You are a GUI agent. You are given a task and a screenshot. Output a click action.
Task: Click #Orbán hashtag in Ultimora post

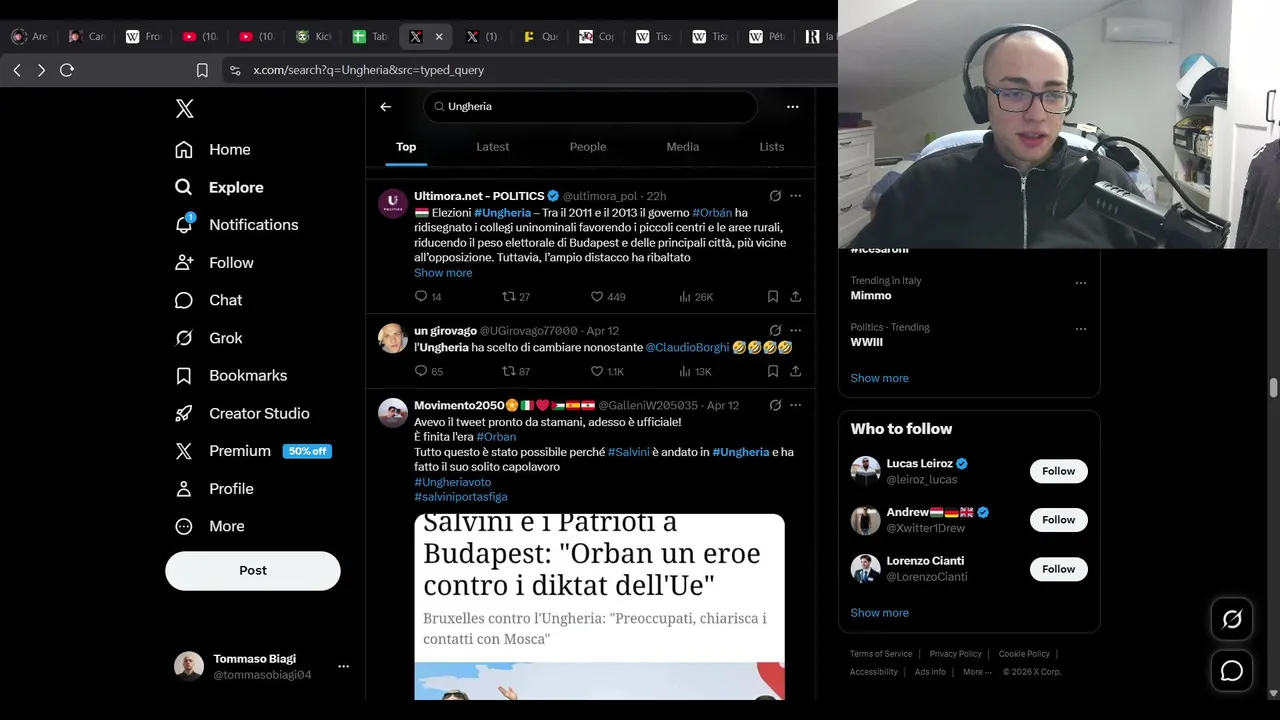(x=712, y=213)
